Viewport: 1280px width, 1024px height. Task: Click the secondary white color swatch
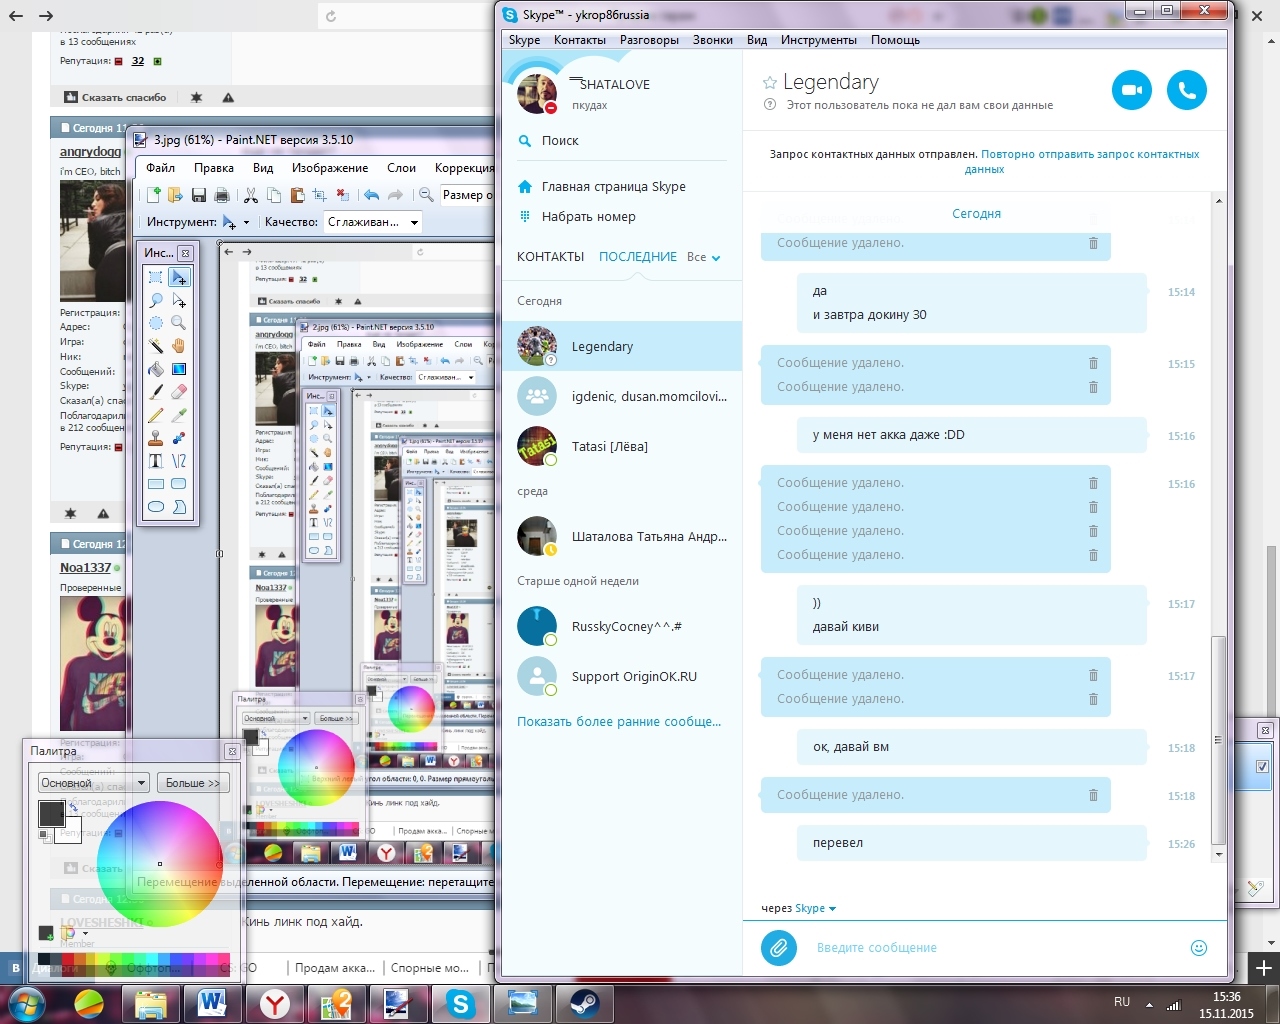pyautogui.click(x=71, y=833)
